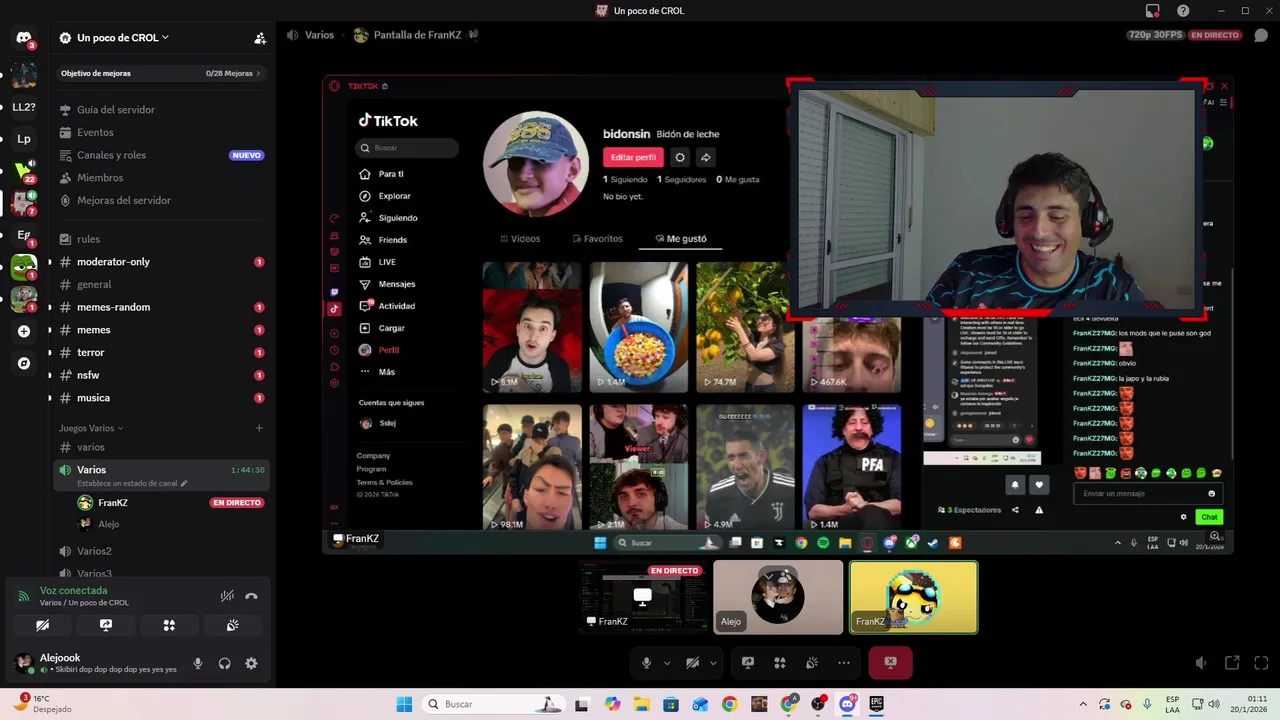Viewport: 1280px width, 720px height.
Task: Open Discover servers compass icon
Action: pos(24,363)
